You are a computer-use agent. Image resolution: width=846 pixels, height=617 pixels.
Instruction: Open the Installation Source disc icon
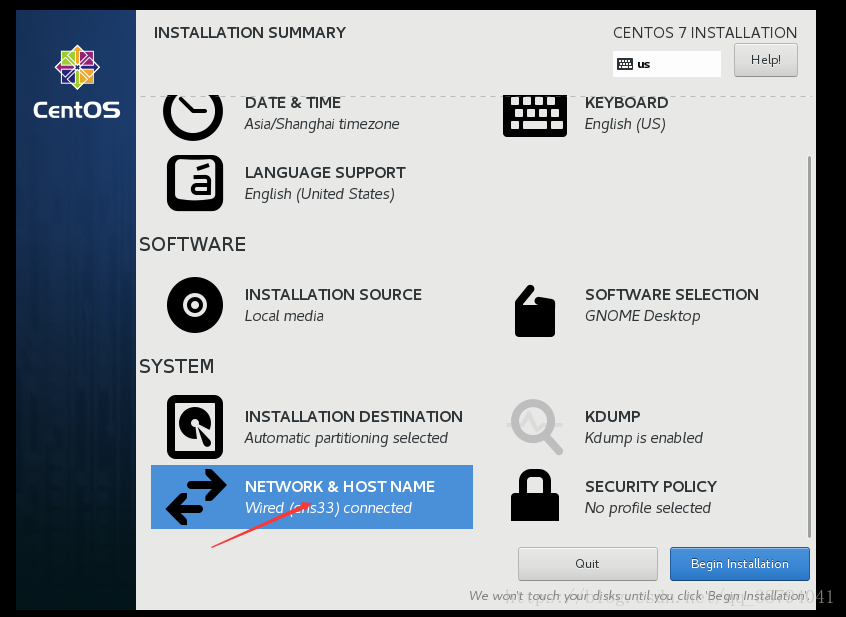(x=195, y=305)
